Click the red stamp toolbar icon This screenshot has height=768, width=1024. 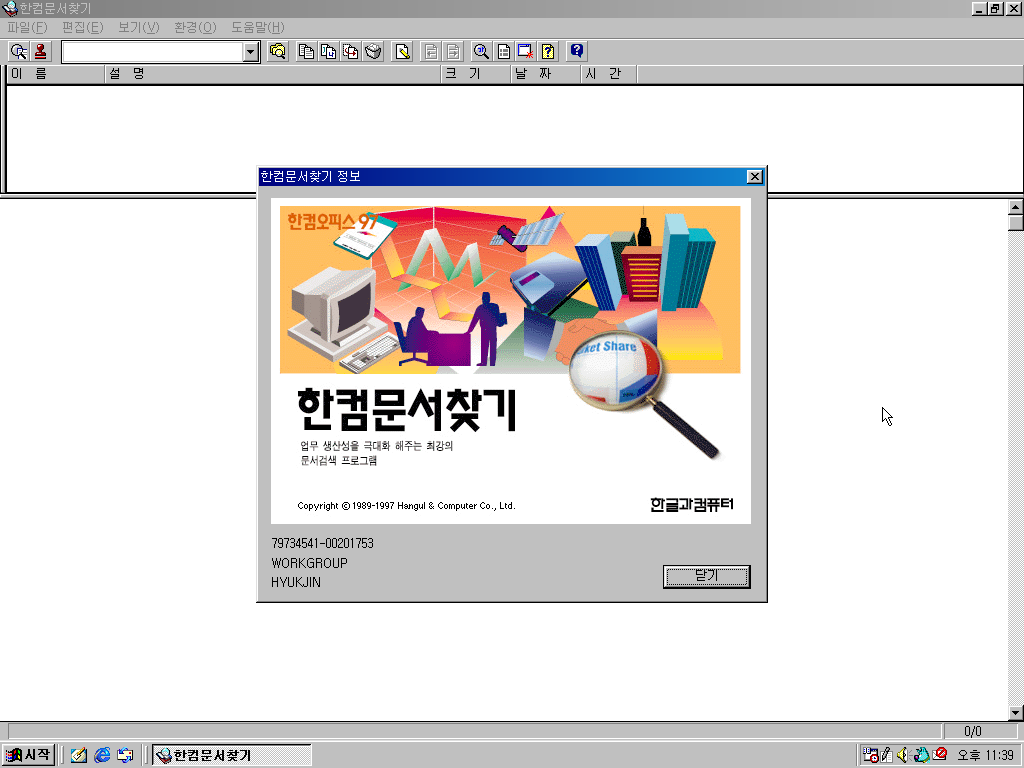(x=40, y=52)
